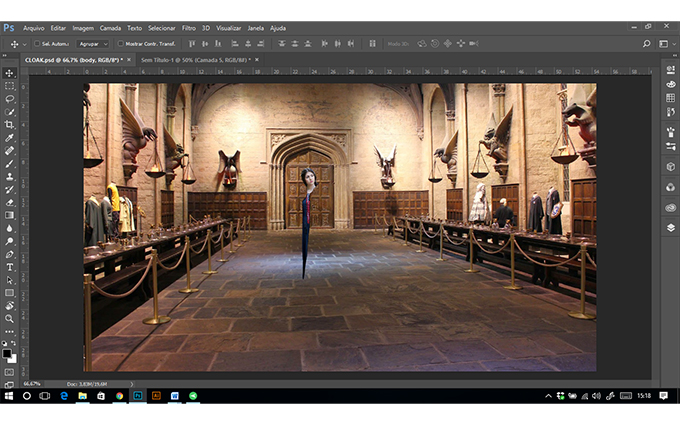Open the Creative Cloud Libraries panel icon

coord(670,208)
